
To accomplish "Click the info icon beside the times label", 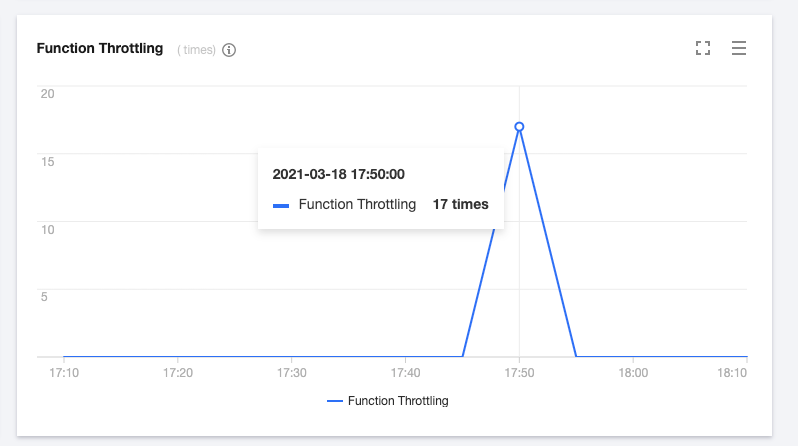I will coord(229,50).
